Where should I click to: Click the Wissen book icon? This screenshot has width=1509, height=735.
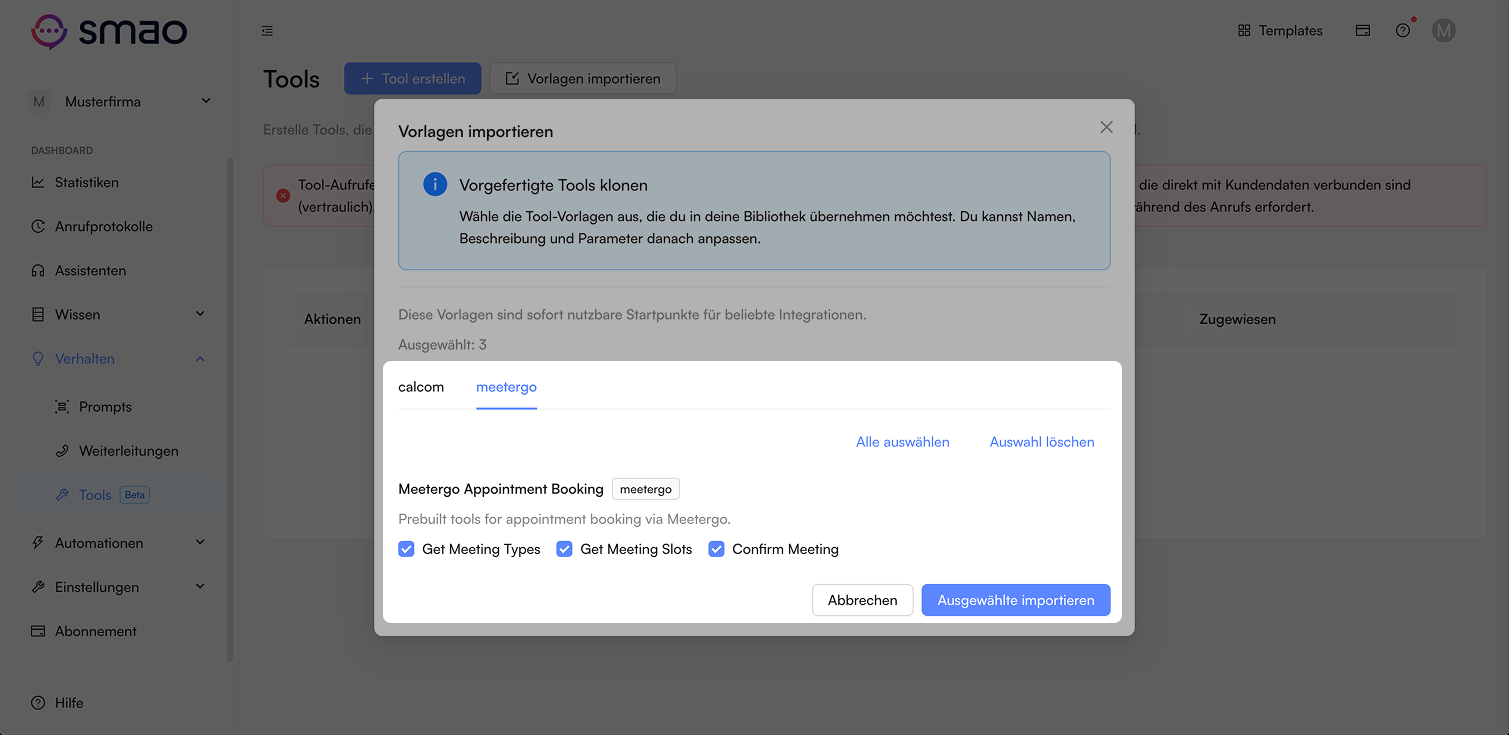tap(38, 315)
